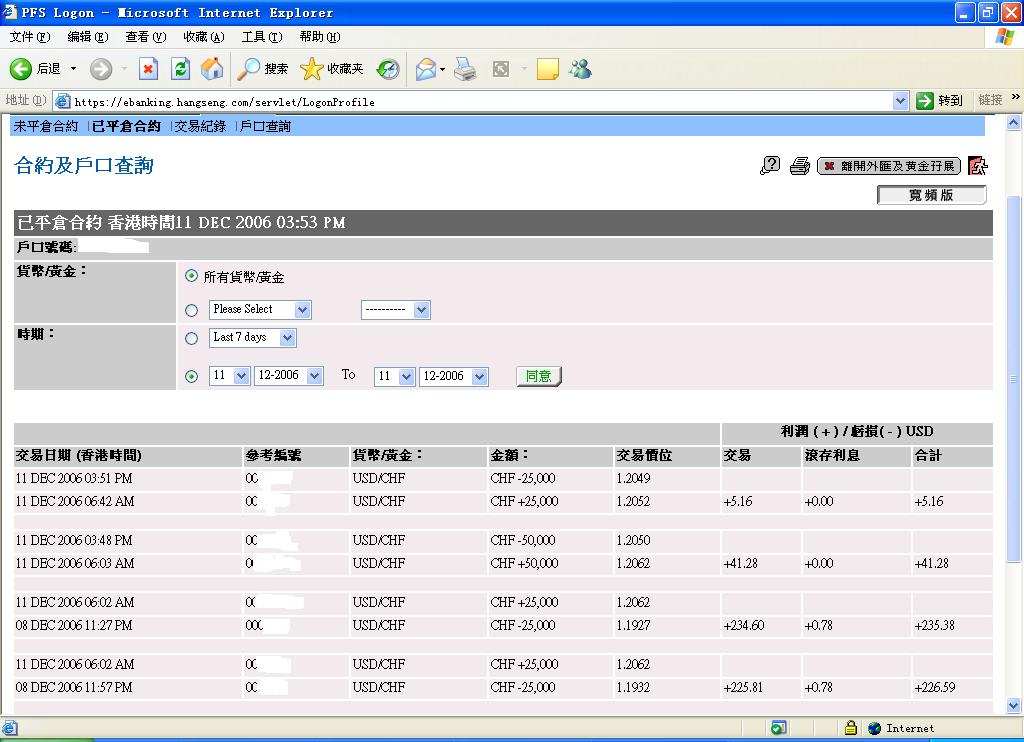Viewport: 1024px width, 742px height.
Task: Go to the Home page icon
Action: (212, 69)
